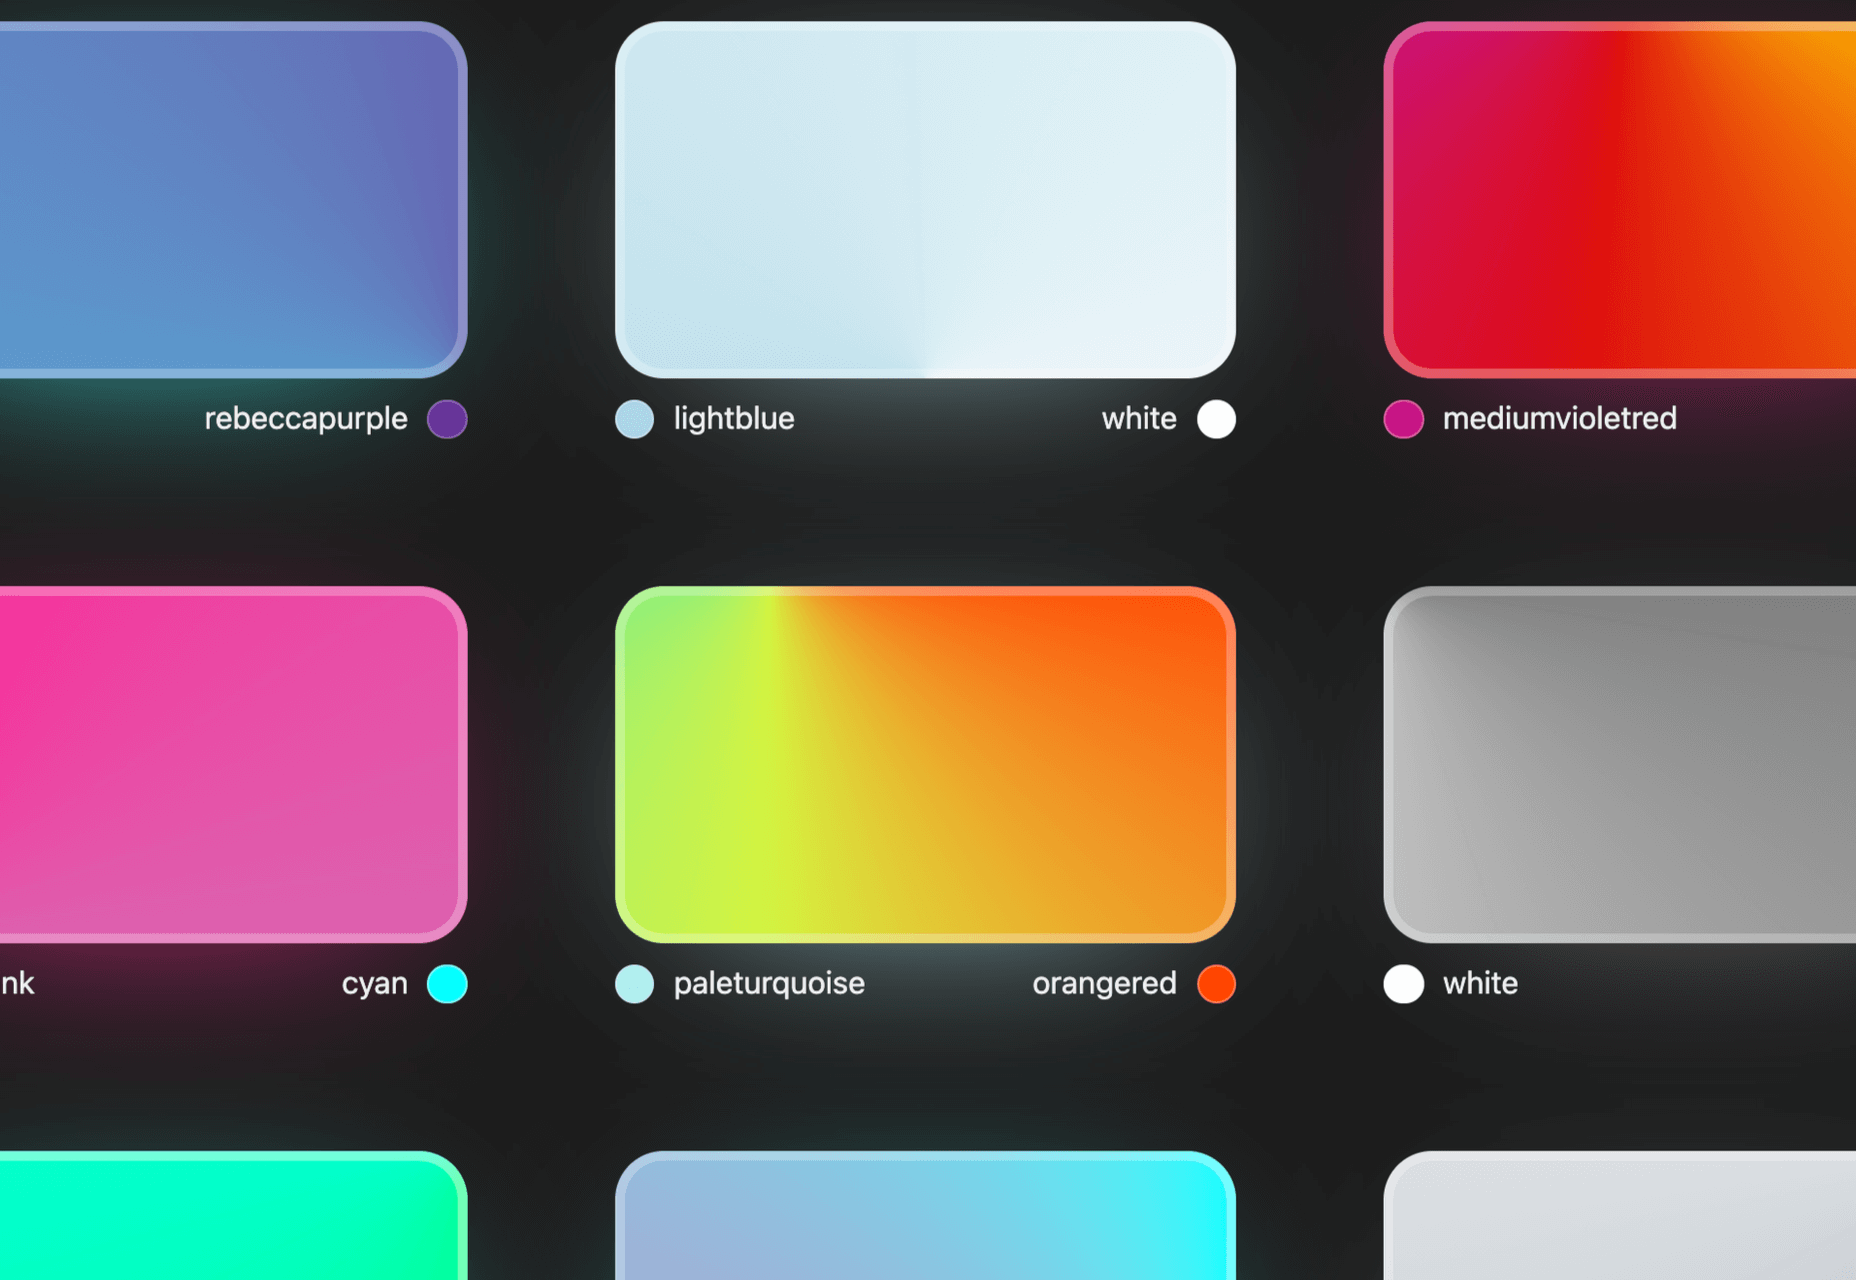Image resolution: width=1856 pixels, height=1280 pixels.
Task: Select the blue-to-cyan gradient card at bottom
Action: coord(925,1218)
